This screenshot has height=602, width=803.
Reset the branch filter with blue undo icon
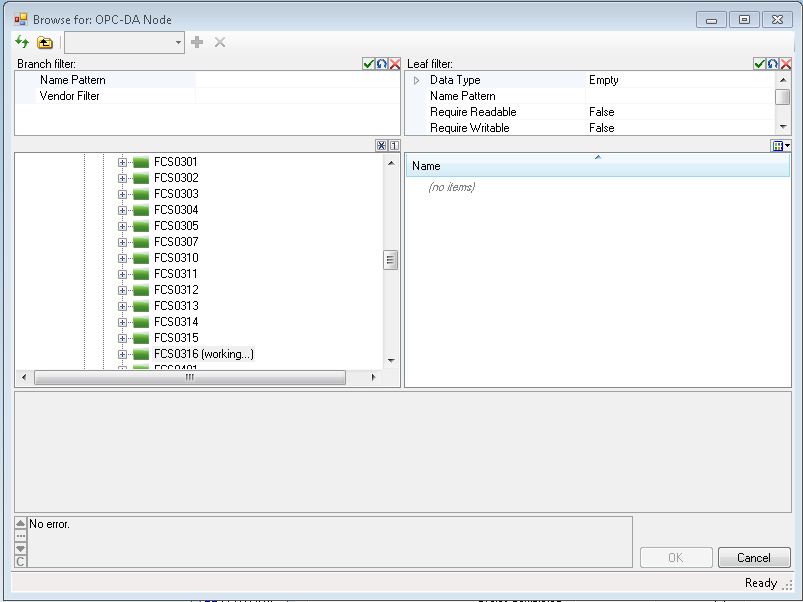[x=381, y=64]
